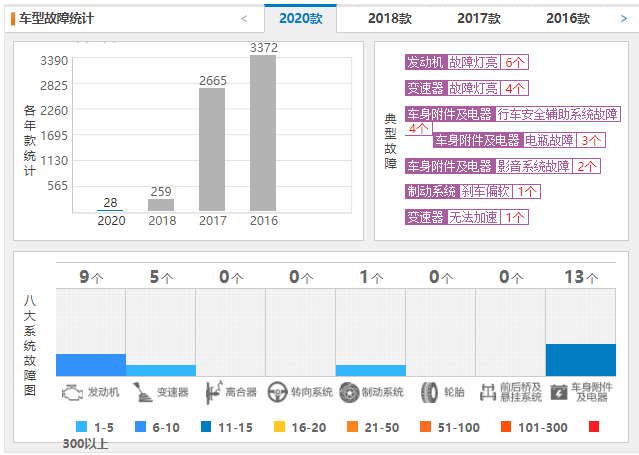
Task: Select the 2017款 tab
Action: (x=478, y=18)
